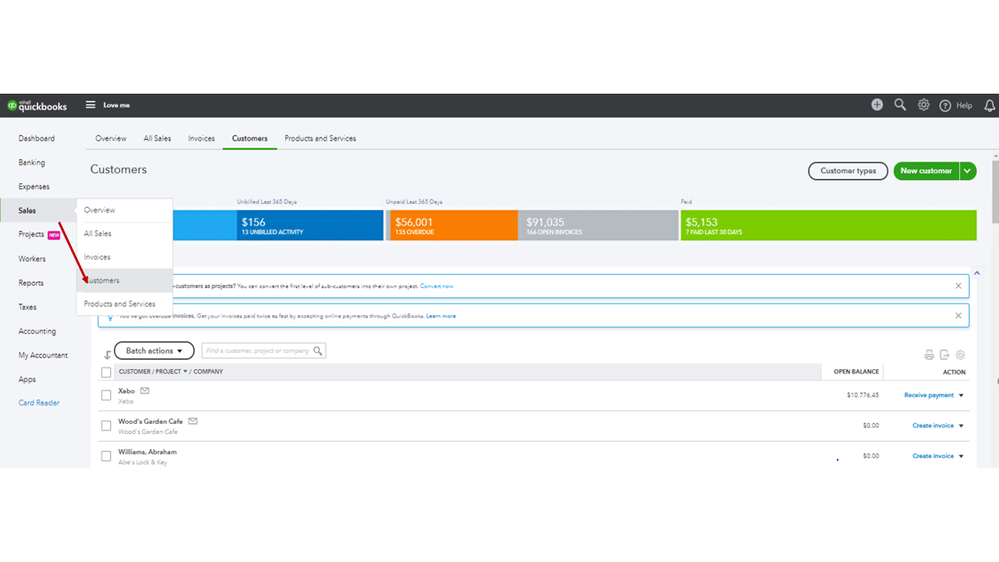Open the search magnifier in header

(900, 105)
